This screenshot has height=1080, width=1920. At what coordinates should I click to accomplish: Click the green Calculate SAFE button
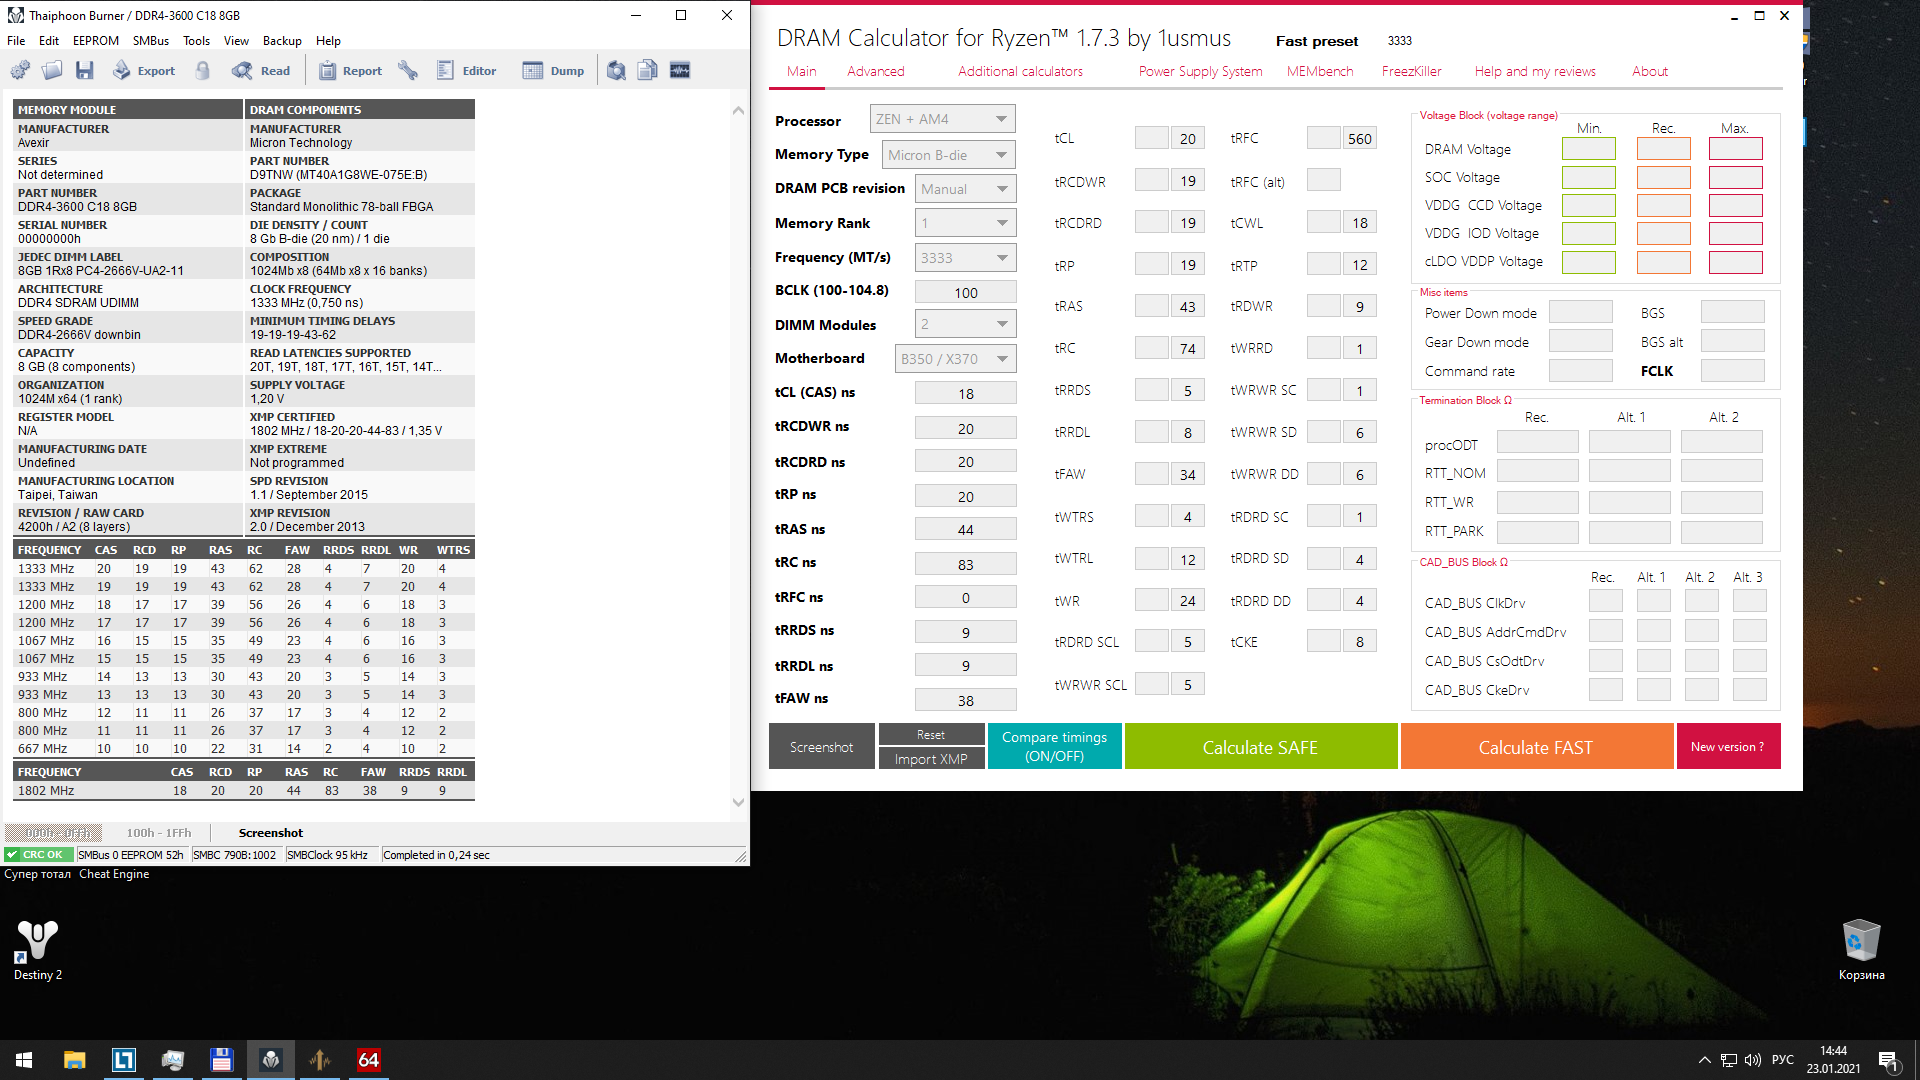click(1260, 747)
